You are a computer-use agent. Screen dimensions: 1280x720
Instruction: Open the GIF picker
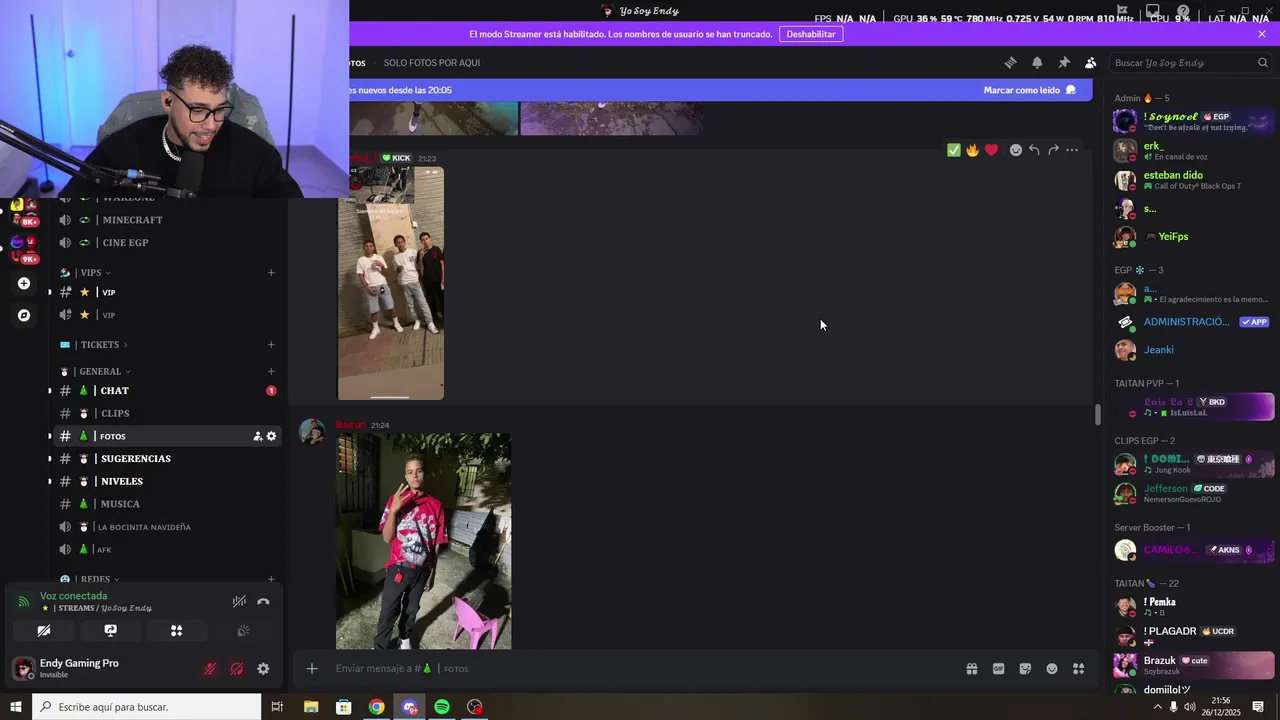pyautogui.click(x=998, y=669)
